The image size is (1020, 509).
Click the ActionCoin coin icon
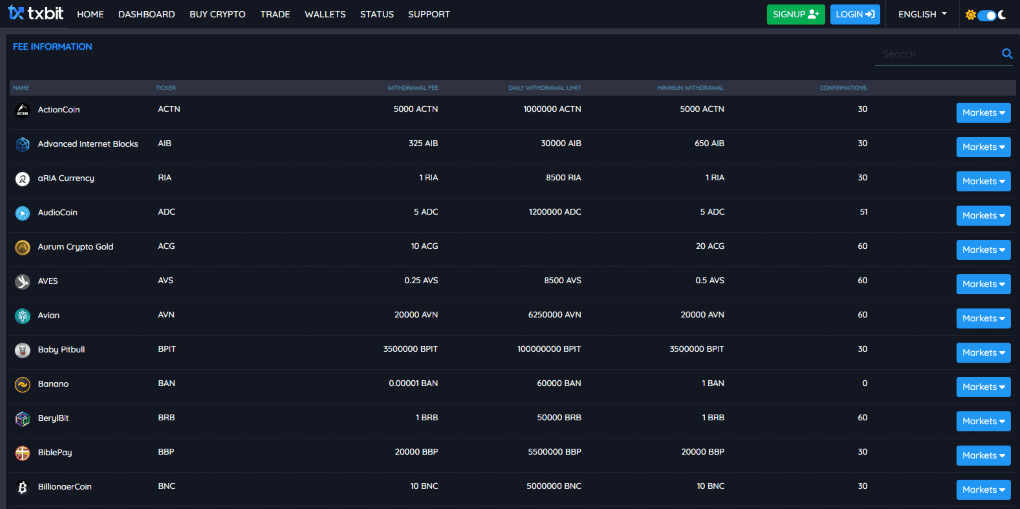point(22,111)
